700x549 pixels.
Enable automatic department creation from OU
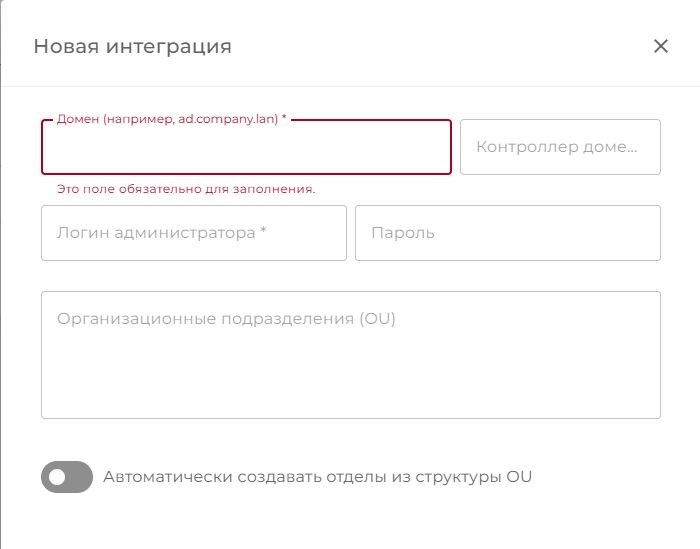67,477
